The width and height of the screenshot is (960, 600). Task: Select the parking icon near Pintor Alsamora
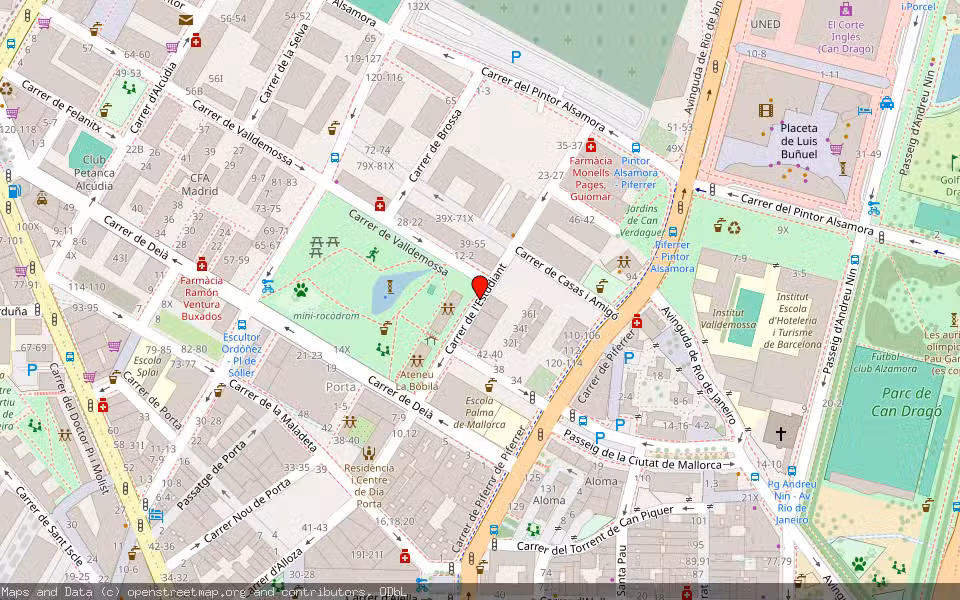click(516, 56)
